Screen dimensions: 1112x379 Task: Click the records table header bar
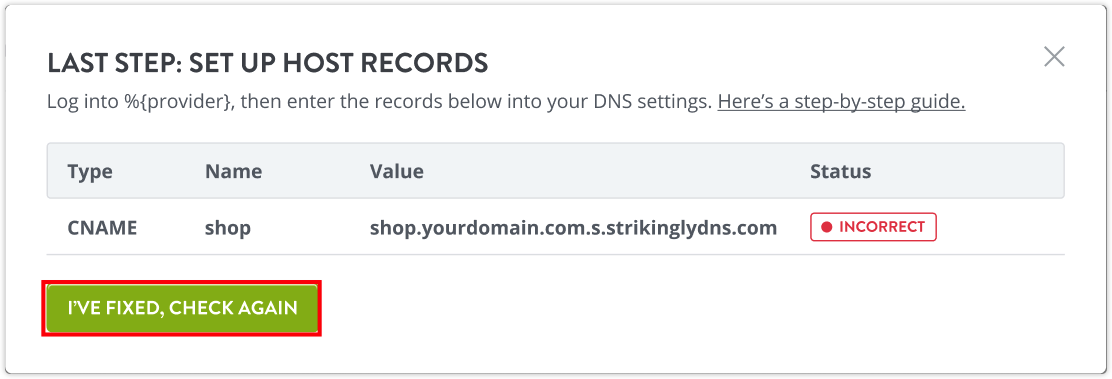click(555, 171)
